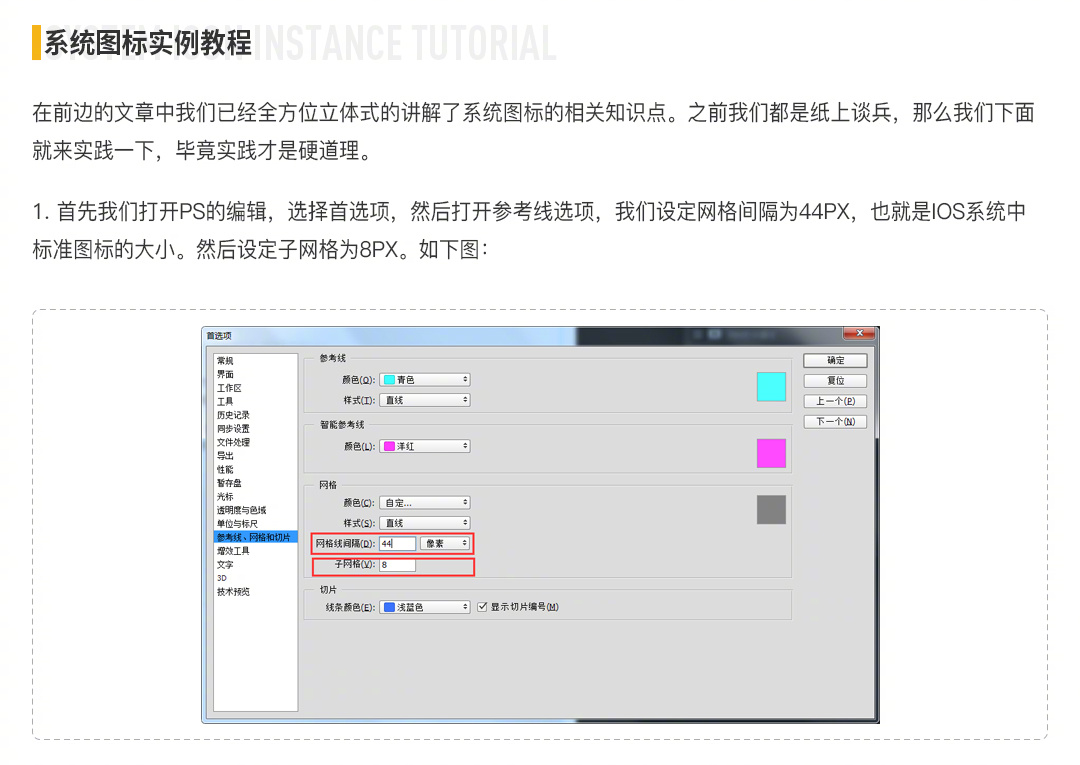Go to the 下一个 preferences page

(834, 421)
